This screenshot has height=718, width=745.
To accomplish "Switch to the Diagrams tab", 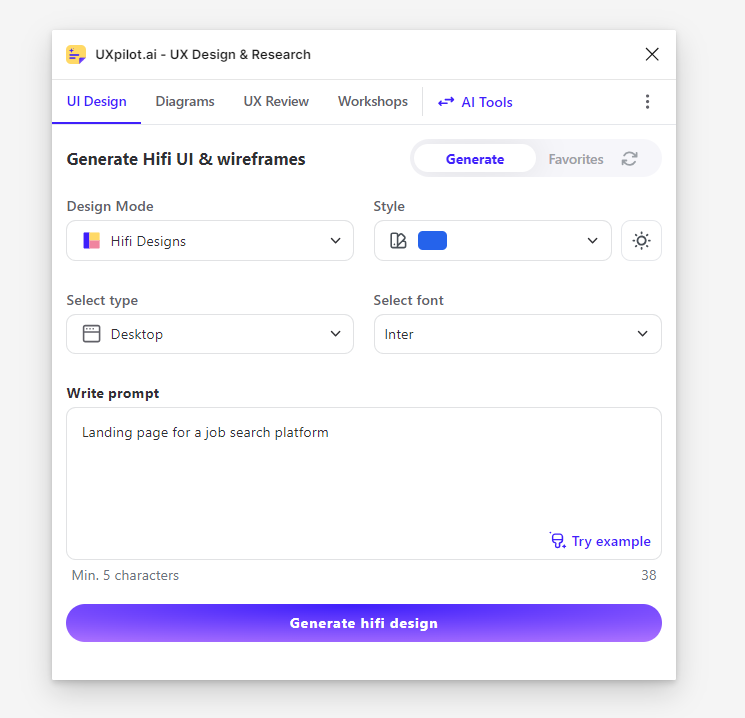I will (x=185, y=102).
